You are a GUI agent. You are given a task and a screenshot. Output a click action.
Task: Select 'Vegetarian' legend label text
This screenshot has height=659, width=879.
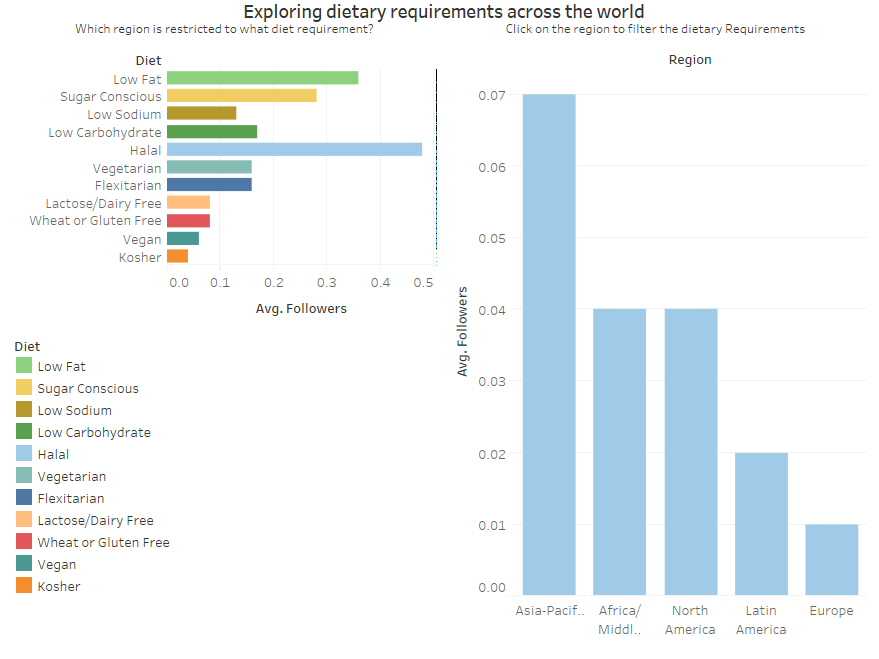(72, 476)
